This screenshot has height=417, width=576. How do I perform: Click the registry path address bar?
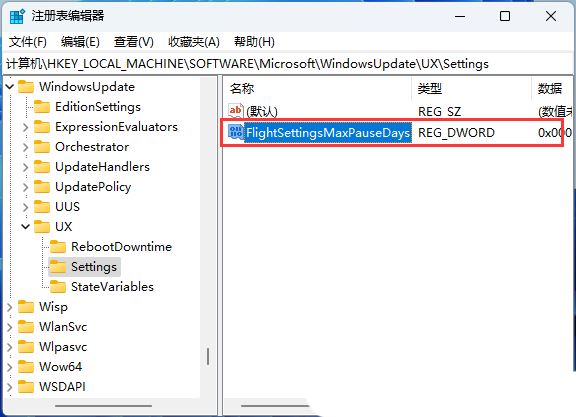(x=288, y=64)
